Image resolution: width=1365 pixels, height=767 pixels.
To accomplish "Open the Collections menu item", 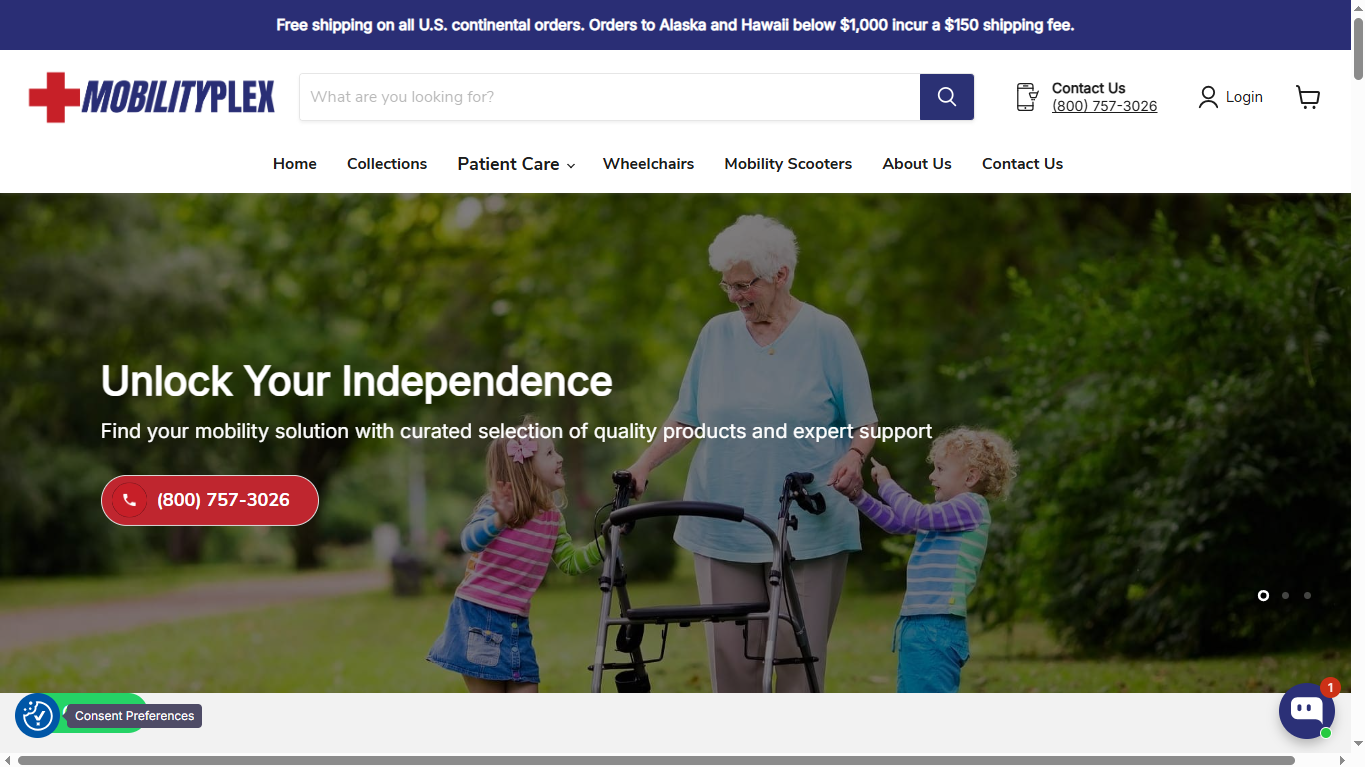I will tap(387, 164).
